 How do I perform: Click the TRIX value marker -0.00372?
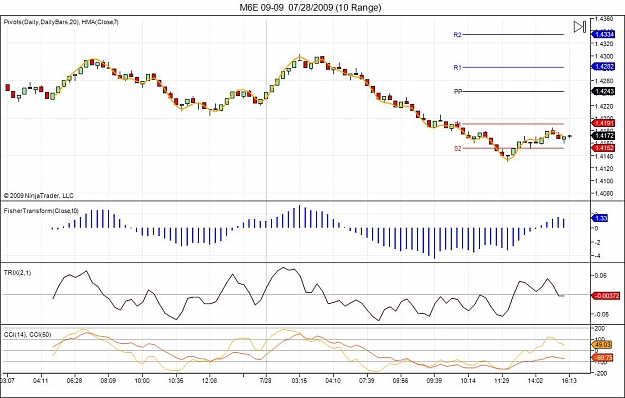605,296
